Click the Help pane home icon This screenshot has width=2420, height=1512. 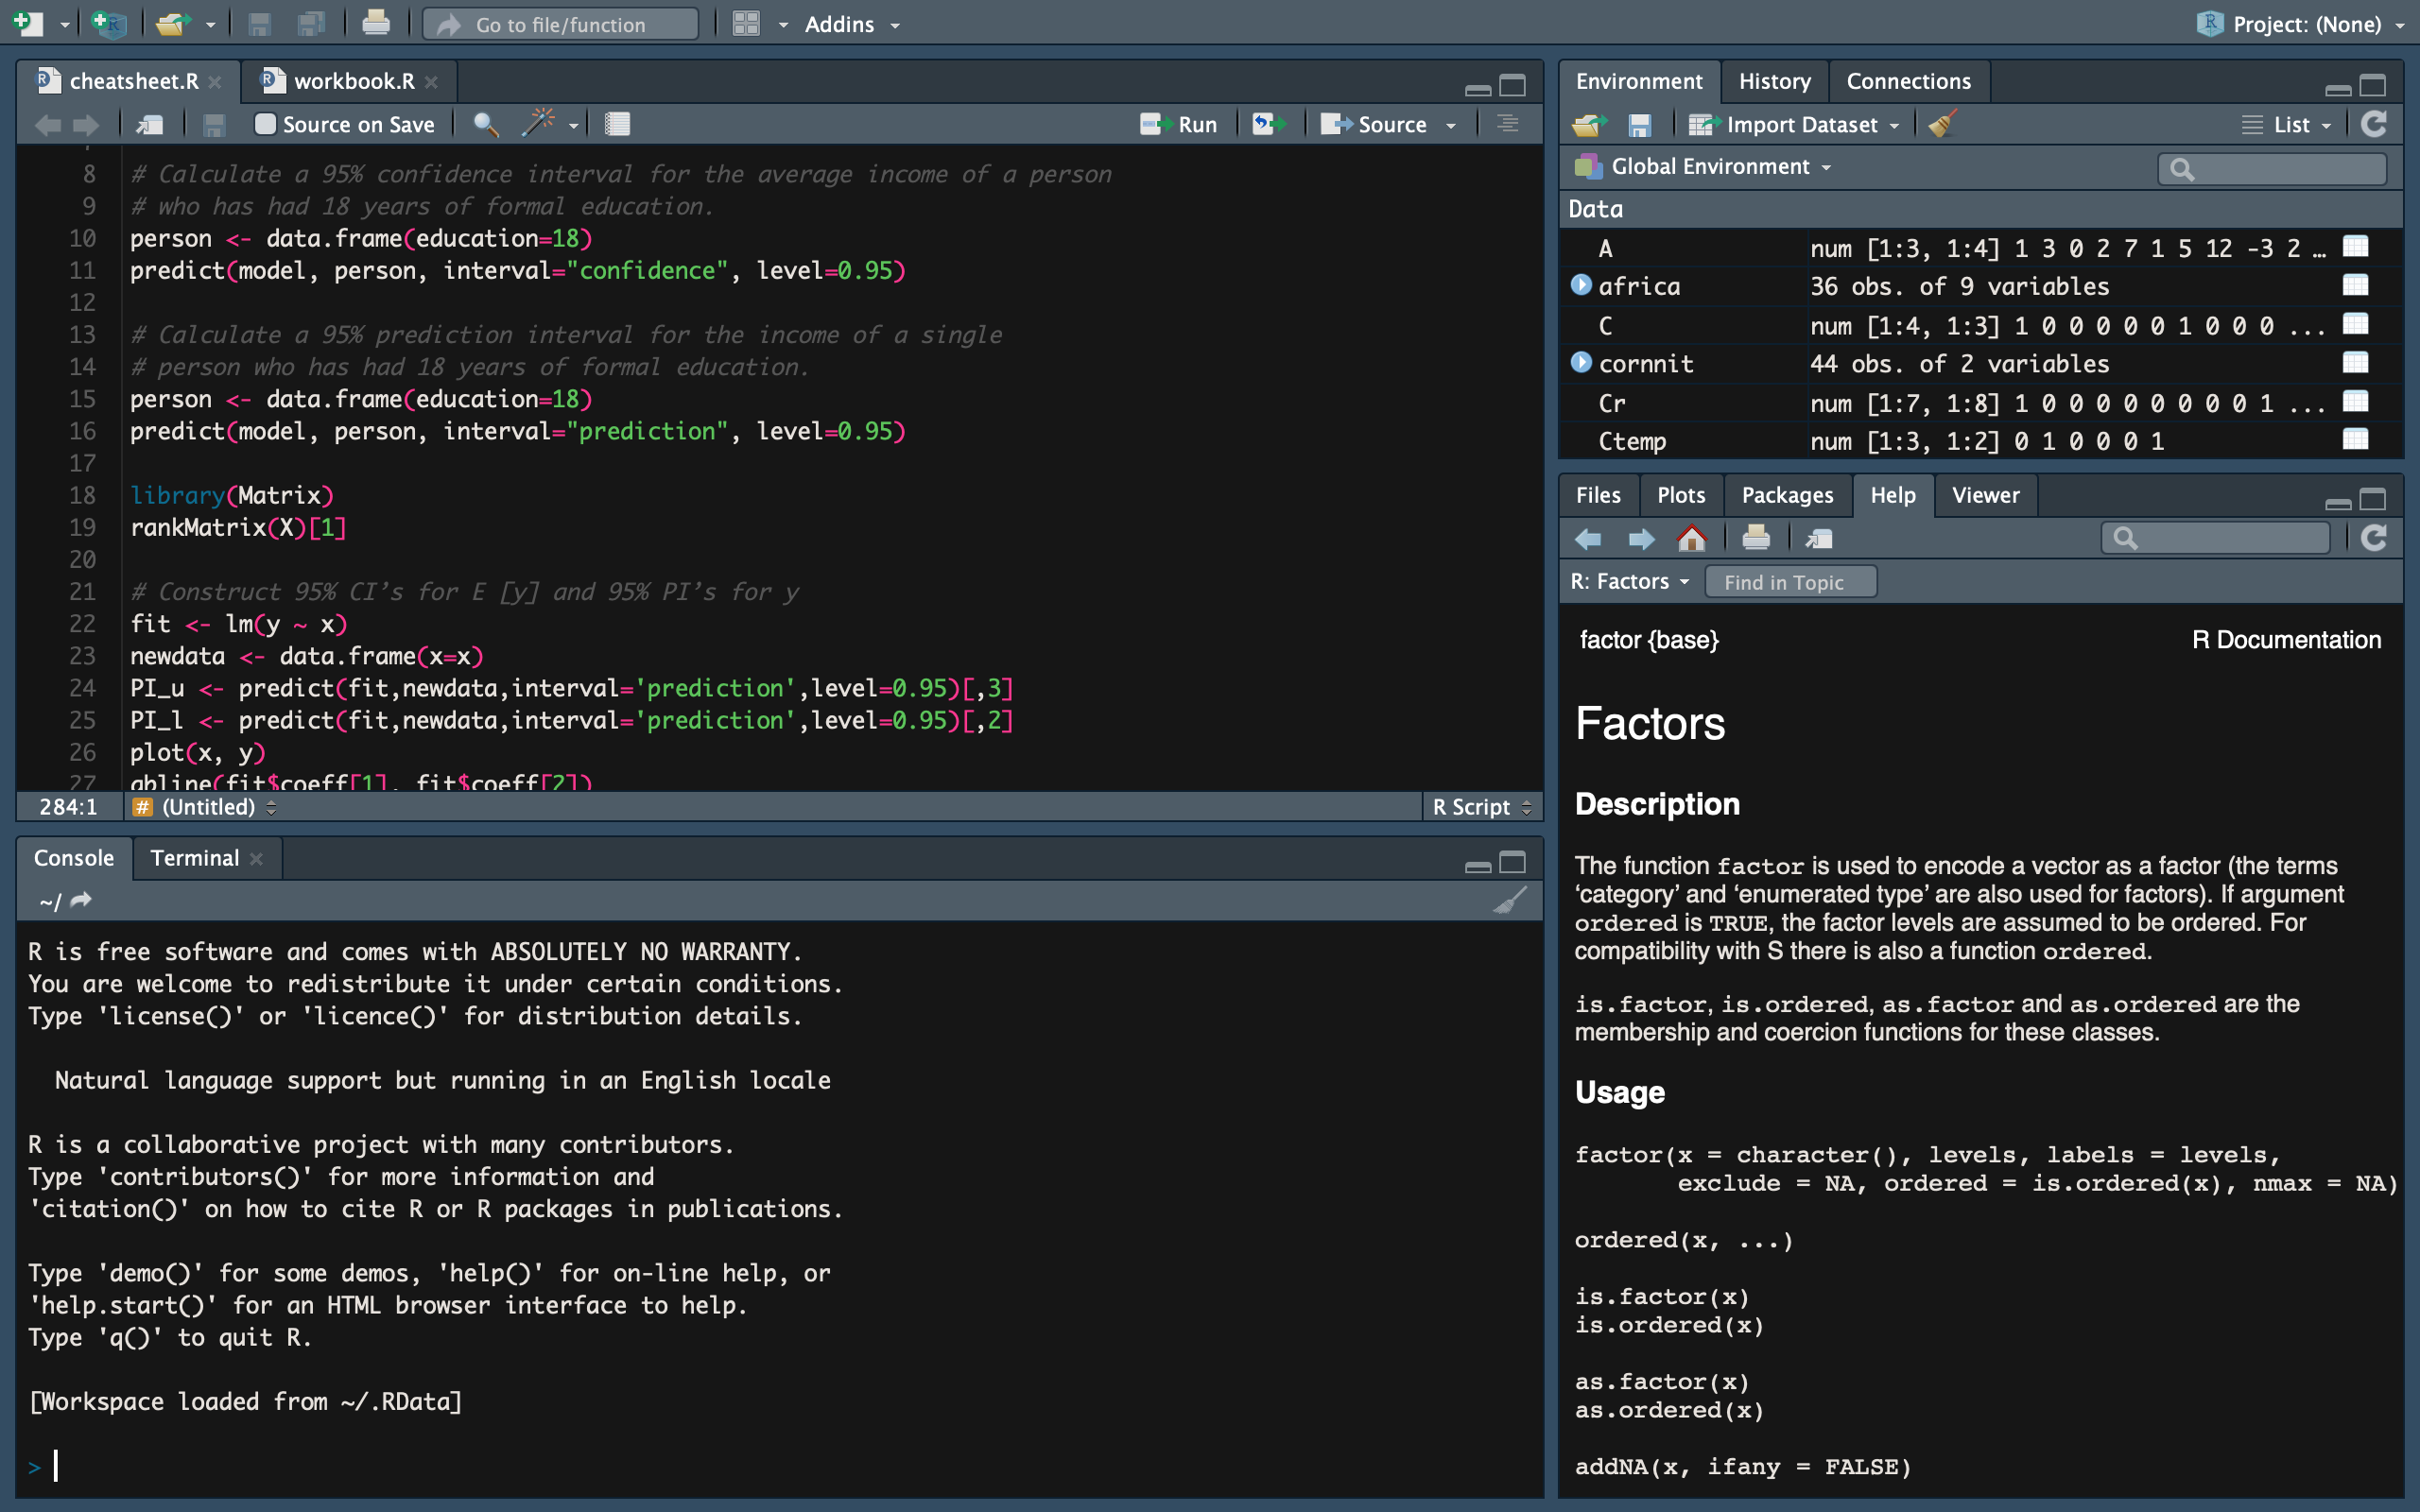[1691, 539]
